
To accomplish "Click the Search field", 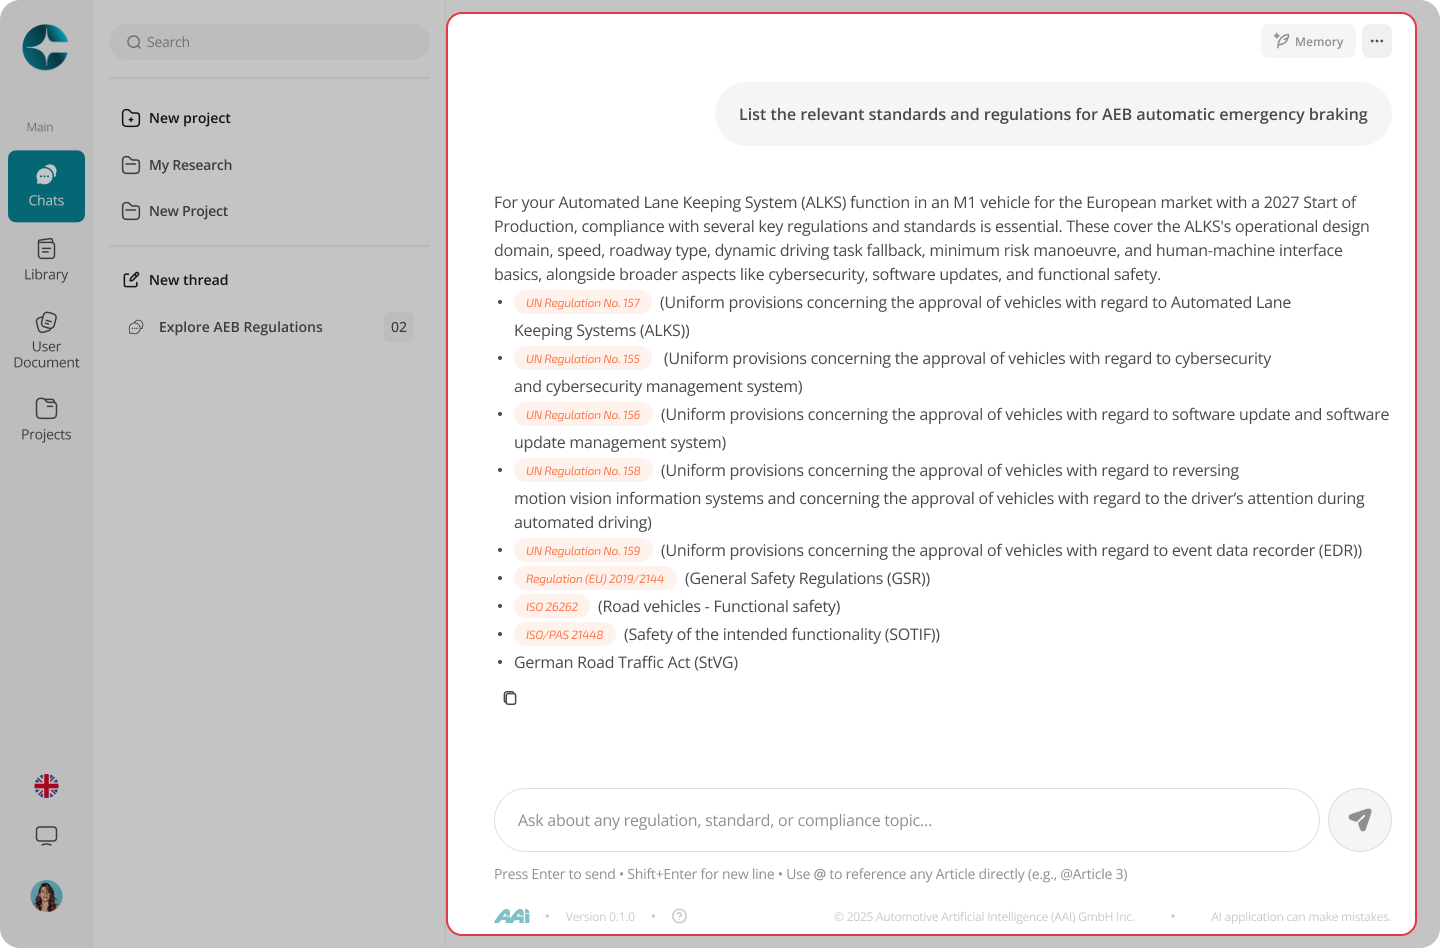I will pos(270,42).
